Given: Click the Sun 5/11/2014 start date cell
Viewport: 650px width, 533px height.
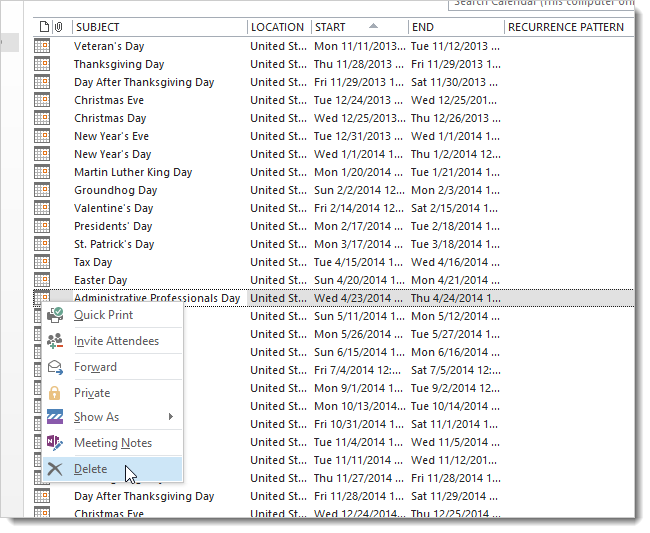Looking at the screenshot, I should coord(359,316).
